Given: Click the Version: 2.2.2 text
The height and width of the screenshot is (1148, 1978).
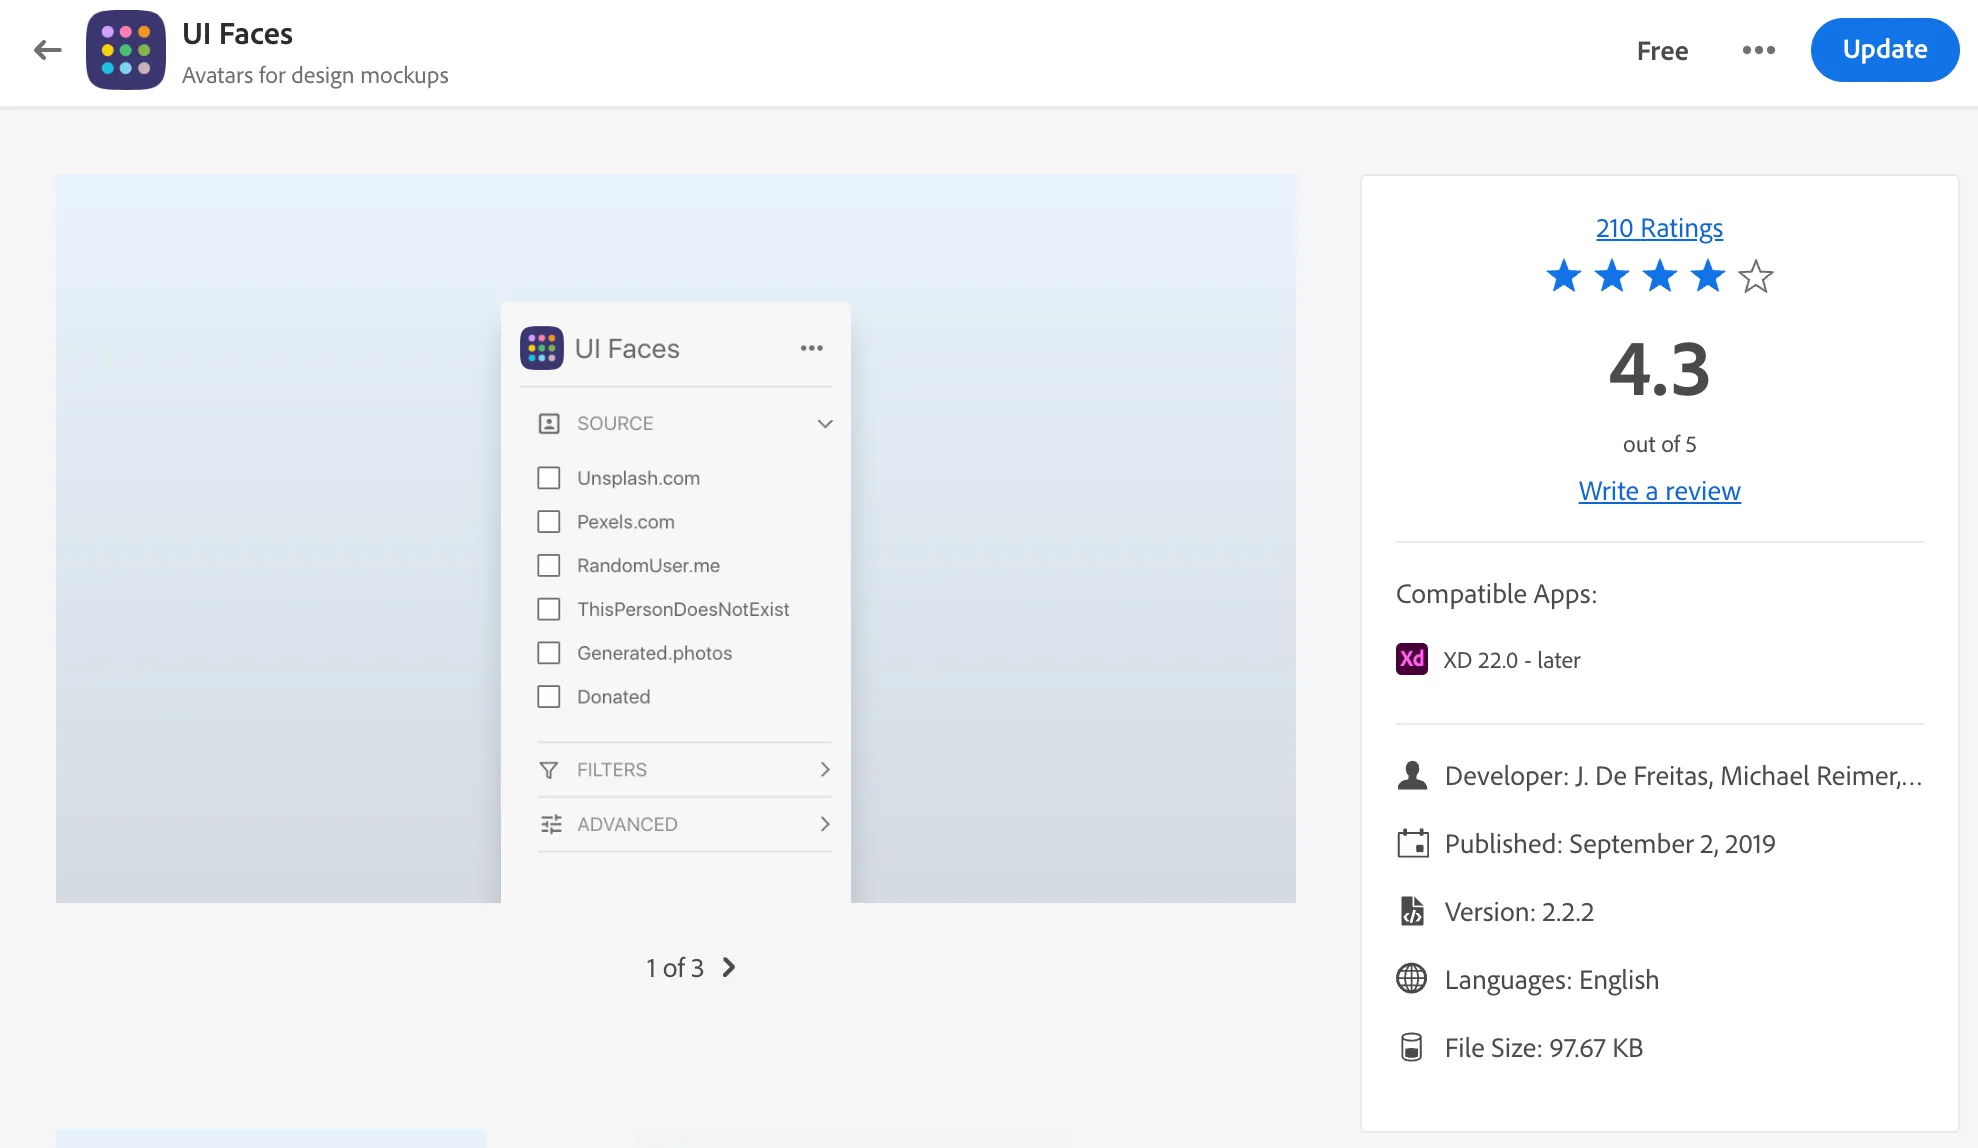Looking at the screenshot, I should click(1519, 912).
